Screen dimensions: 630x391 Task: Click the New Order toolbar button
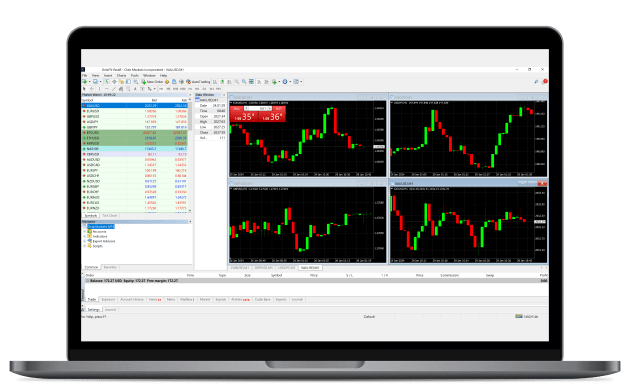(152, 82)
